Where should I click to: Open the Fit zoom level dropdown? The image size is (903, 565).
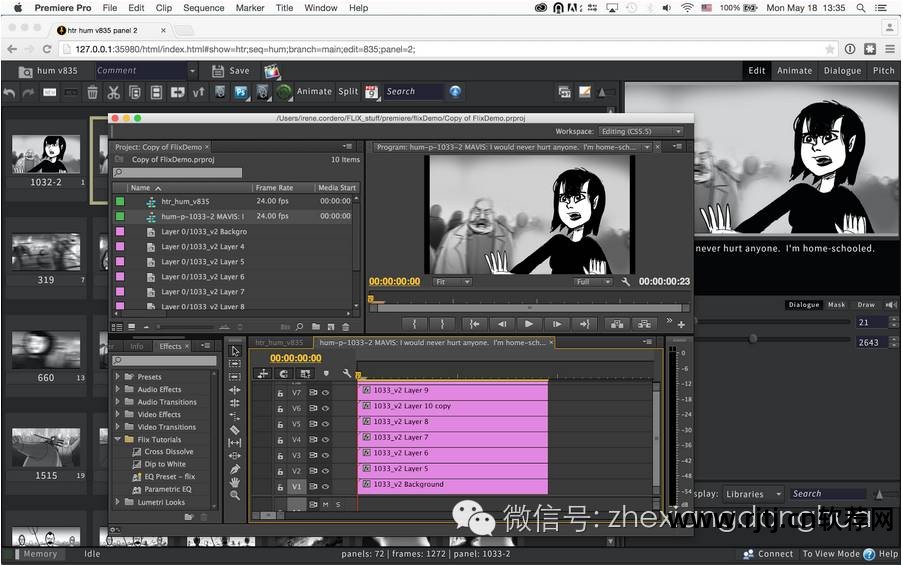tap(452, 282)
